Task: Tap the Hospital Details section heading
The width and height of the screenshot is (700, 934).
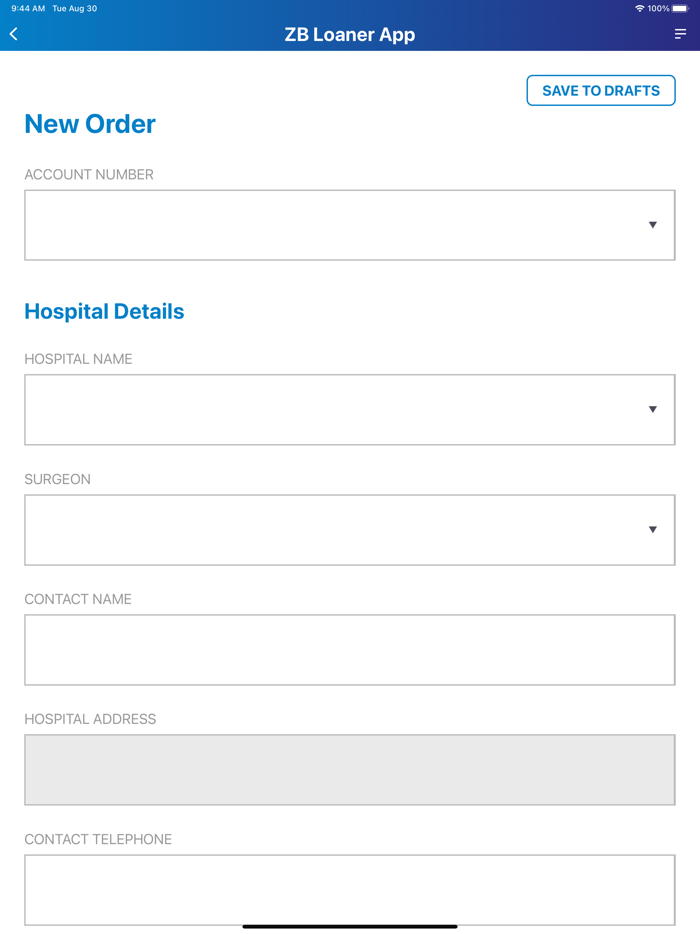Action: 104,311
